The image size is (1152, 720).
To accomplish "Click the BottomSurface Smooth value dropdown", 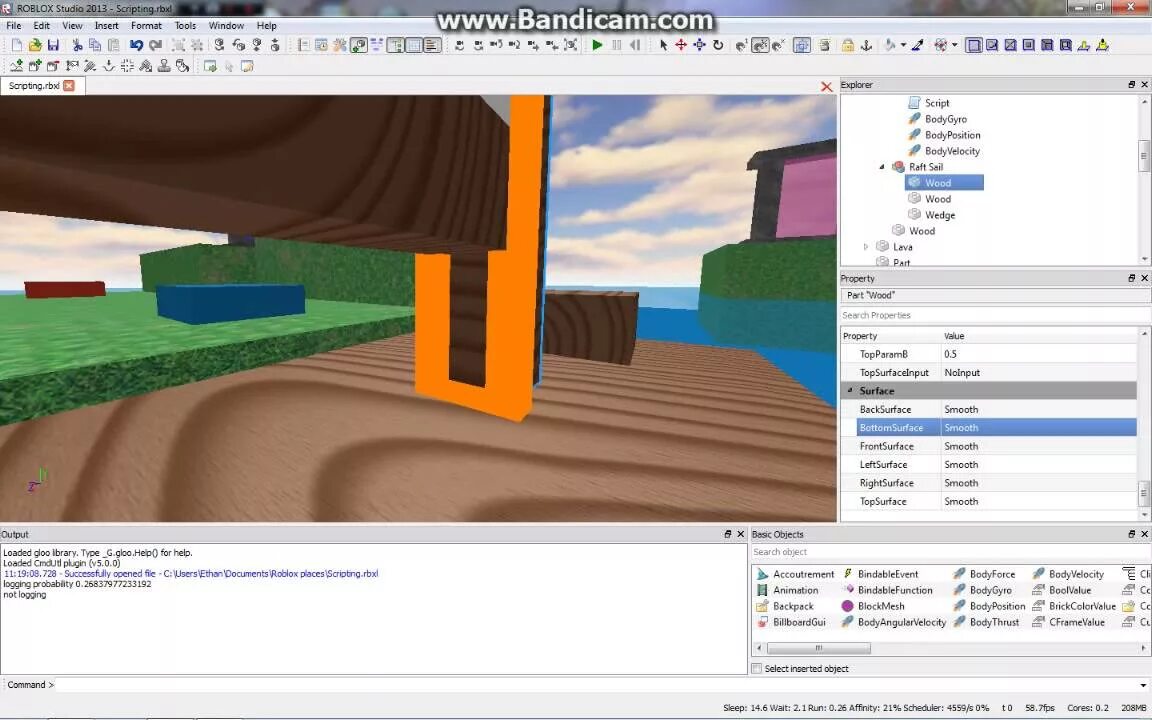I will 1038,428.
